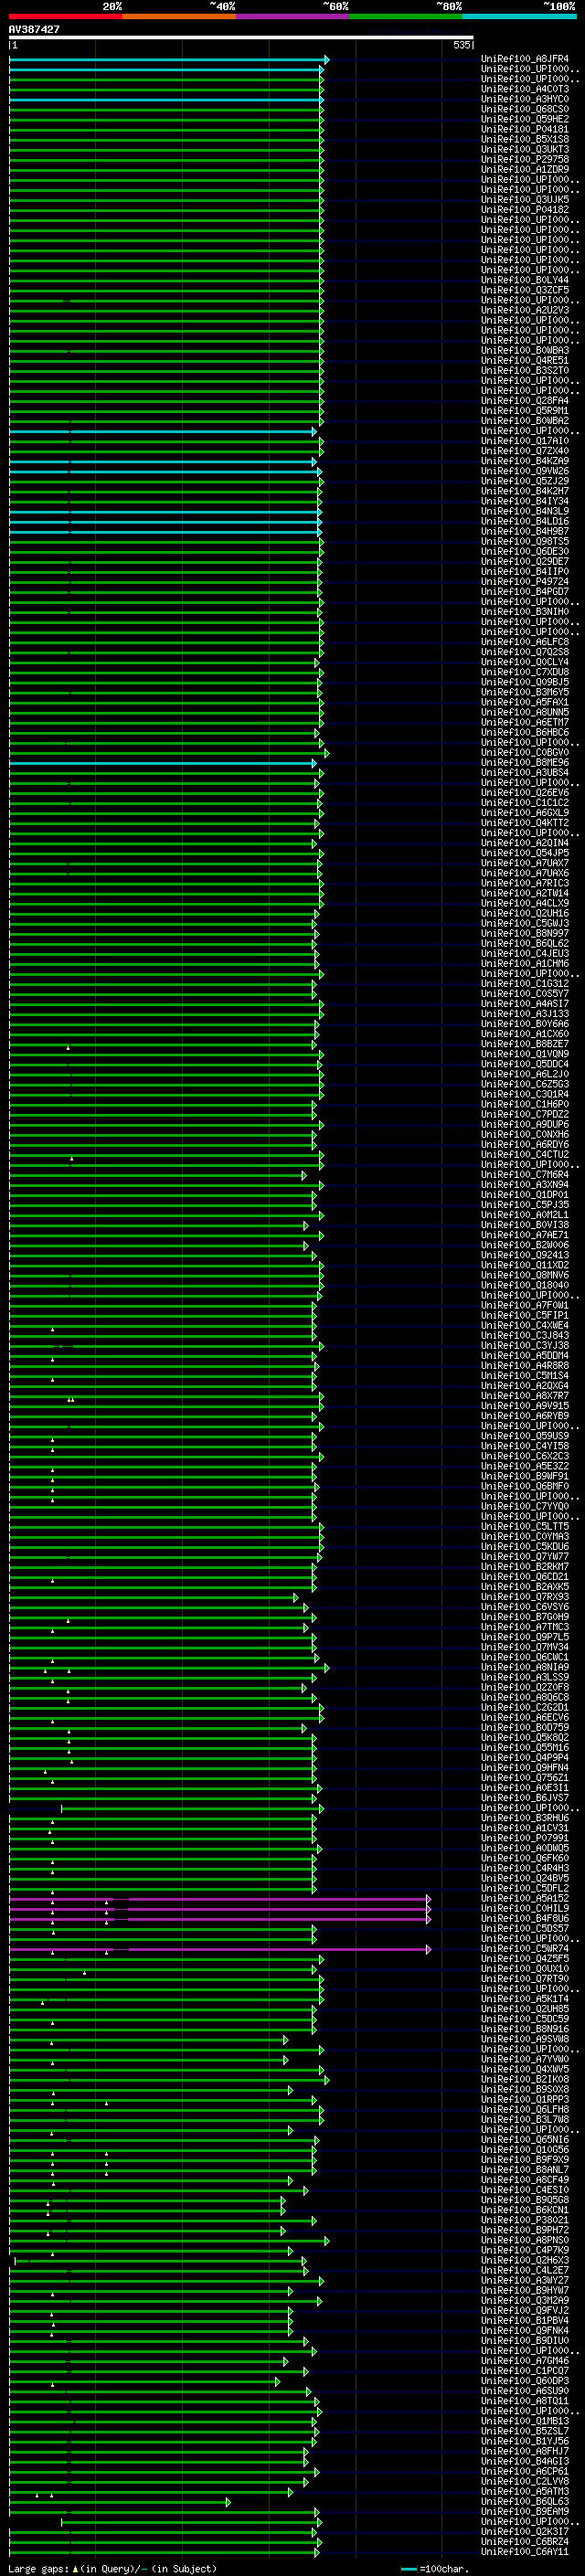
Task: Select the UniRef100_Q4RE51 label
Action: click(525, 360)
